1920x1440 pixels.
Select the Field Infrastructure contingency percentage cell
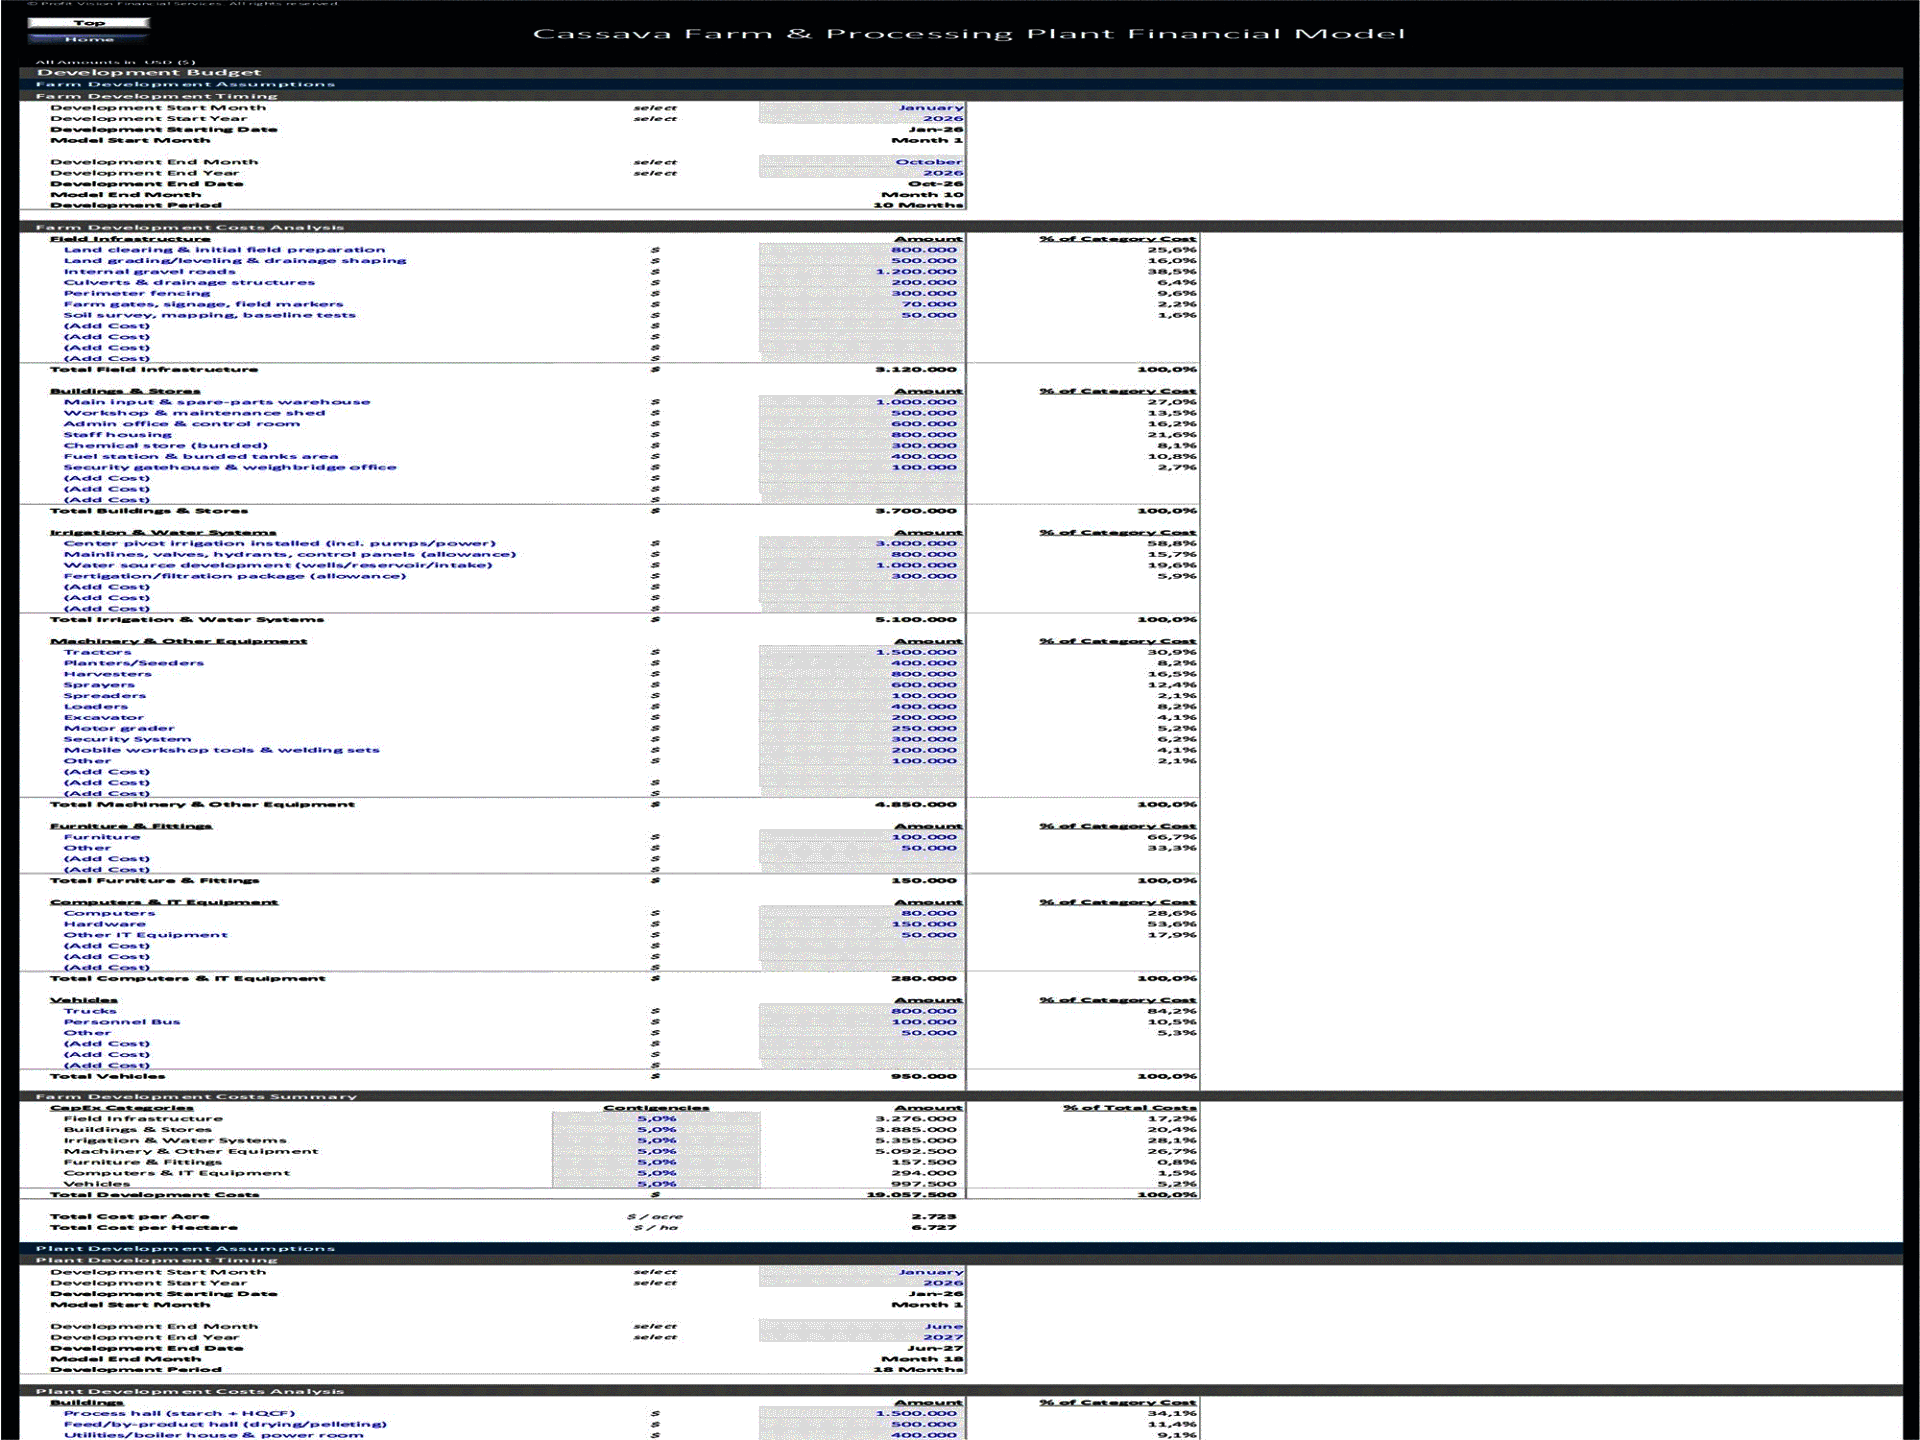click(656, 1119)
